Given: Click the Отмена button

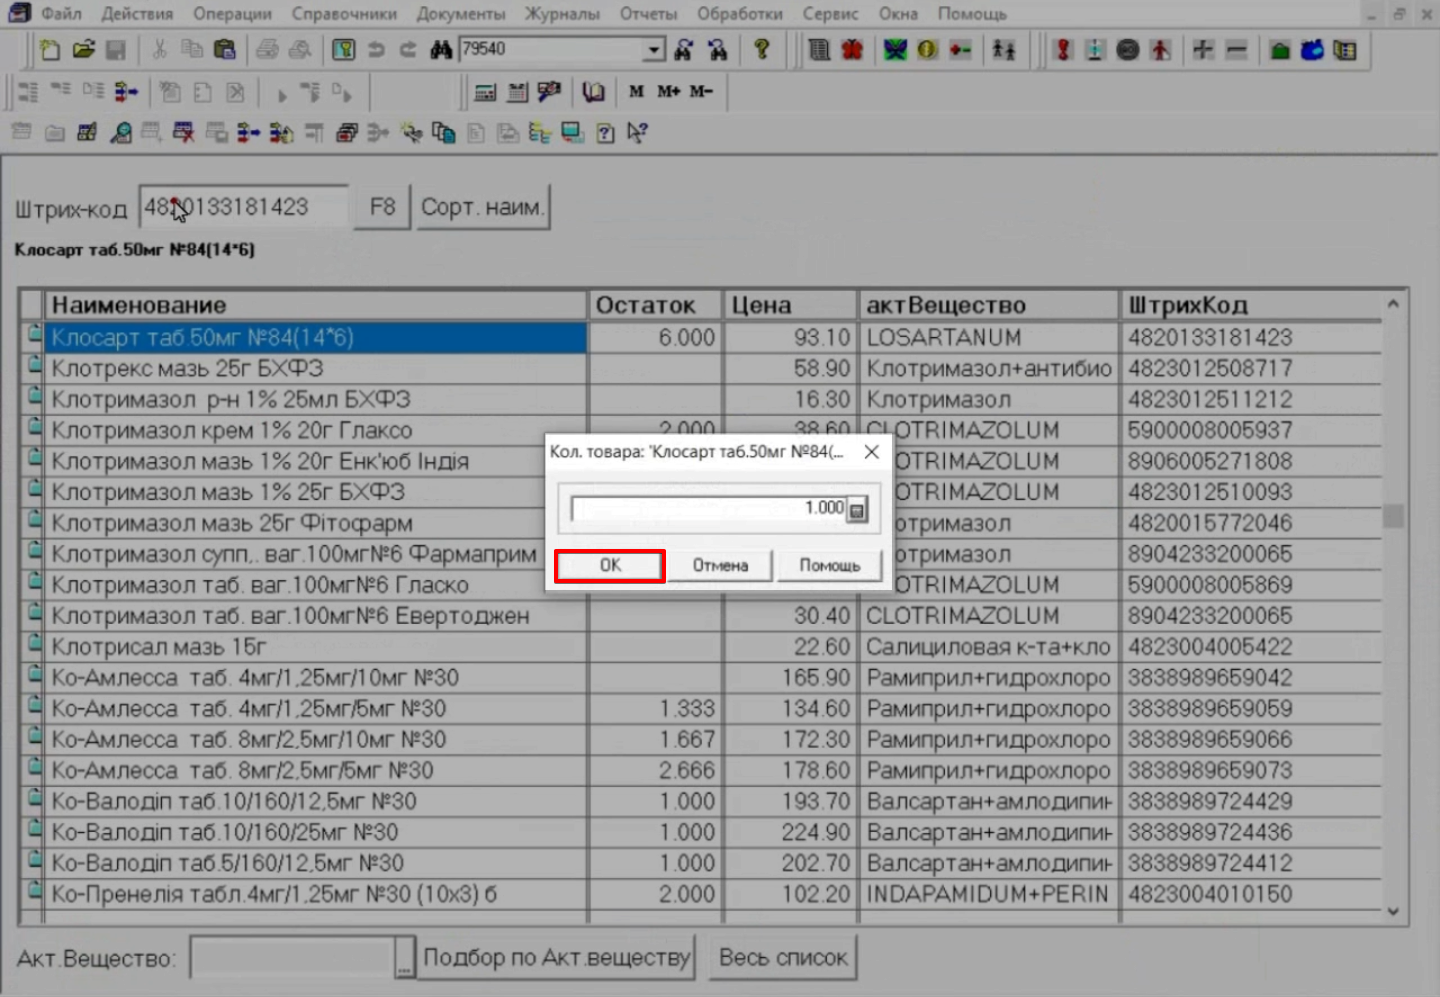Looking at the screenshot, I should (720, 565).
